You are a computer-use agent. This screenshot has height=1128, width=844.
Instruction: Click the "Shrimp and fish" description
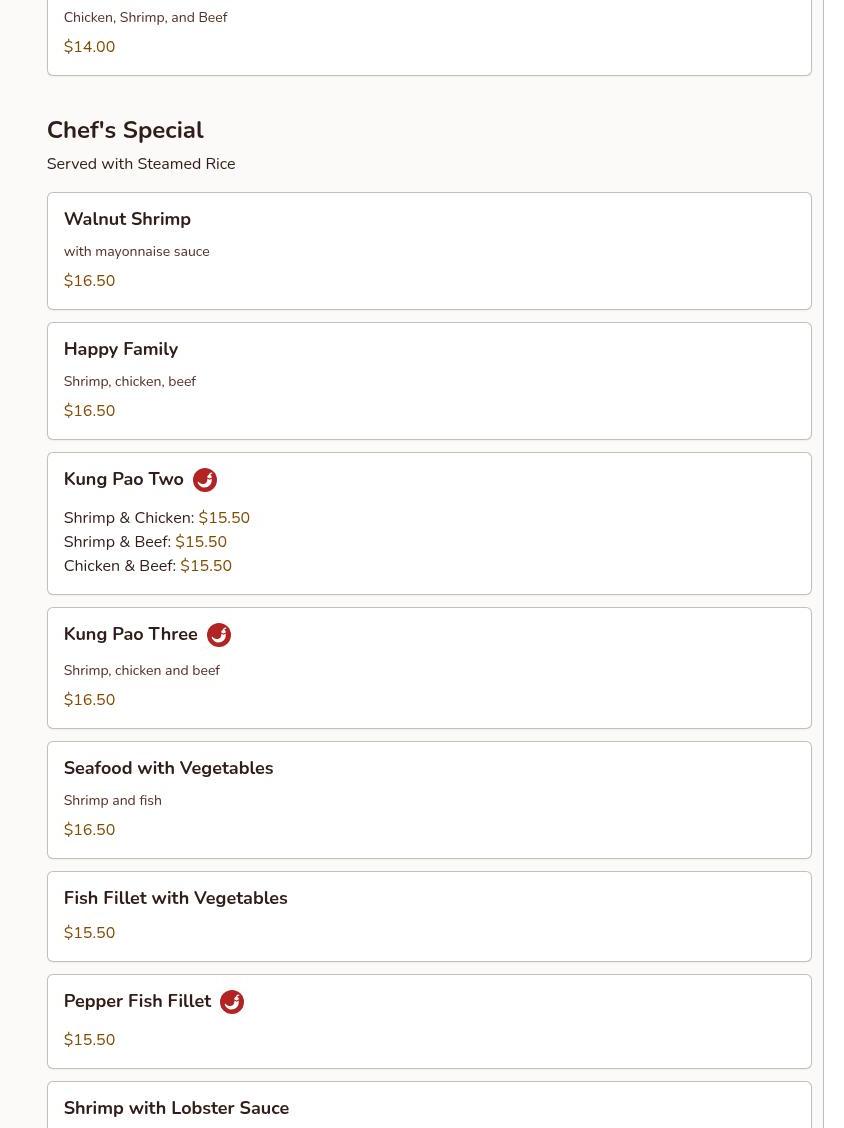tap(113, 801)
